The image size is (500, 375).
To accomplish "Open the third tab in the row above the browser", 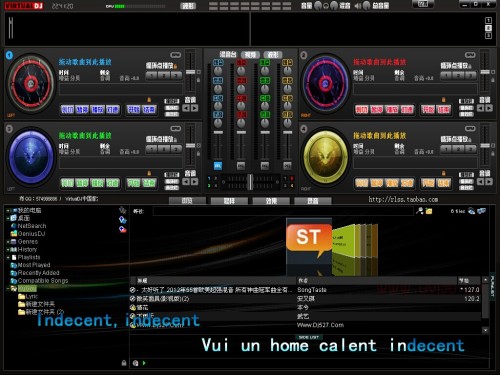I will pos(271,201).
